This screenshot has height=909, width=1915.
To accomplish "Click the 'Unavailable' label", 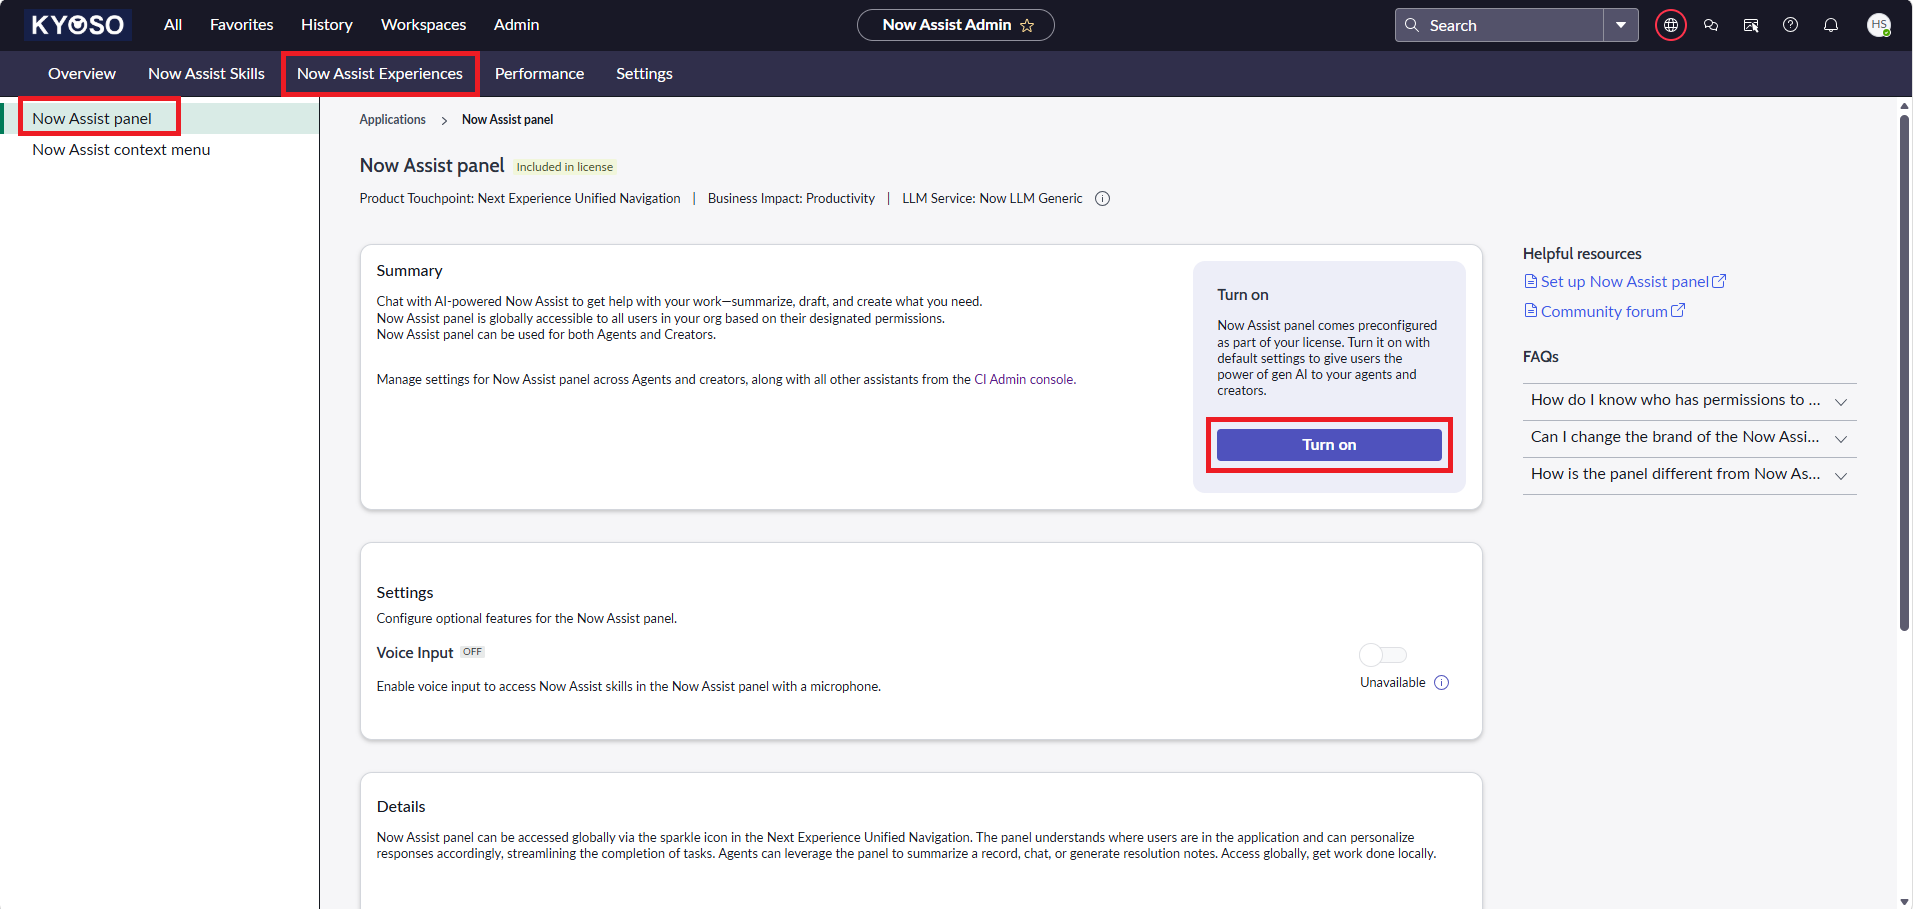I will [x=1393, y=683].
